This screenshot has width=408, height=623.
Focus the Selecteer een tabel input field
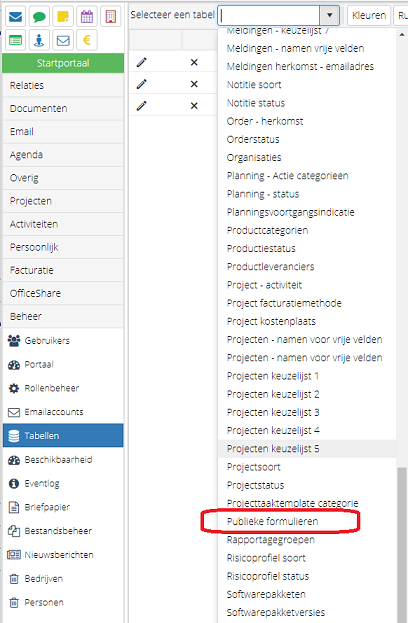(x=269, y=15)
